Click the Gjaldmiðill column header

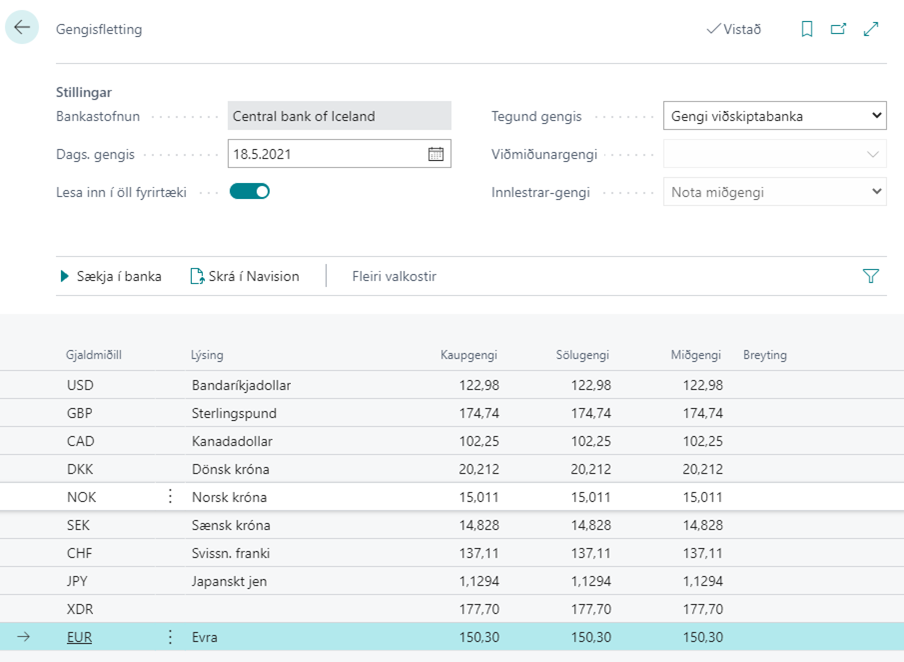click(x=94, y=355)
